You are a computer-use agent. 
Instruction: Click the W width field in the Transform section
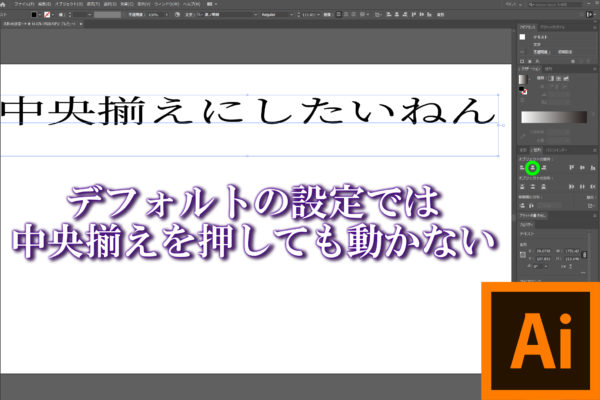(x=572, y=251)
